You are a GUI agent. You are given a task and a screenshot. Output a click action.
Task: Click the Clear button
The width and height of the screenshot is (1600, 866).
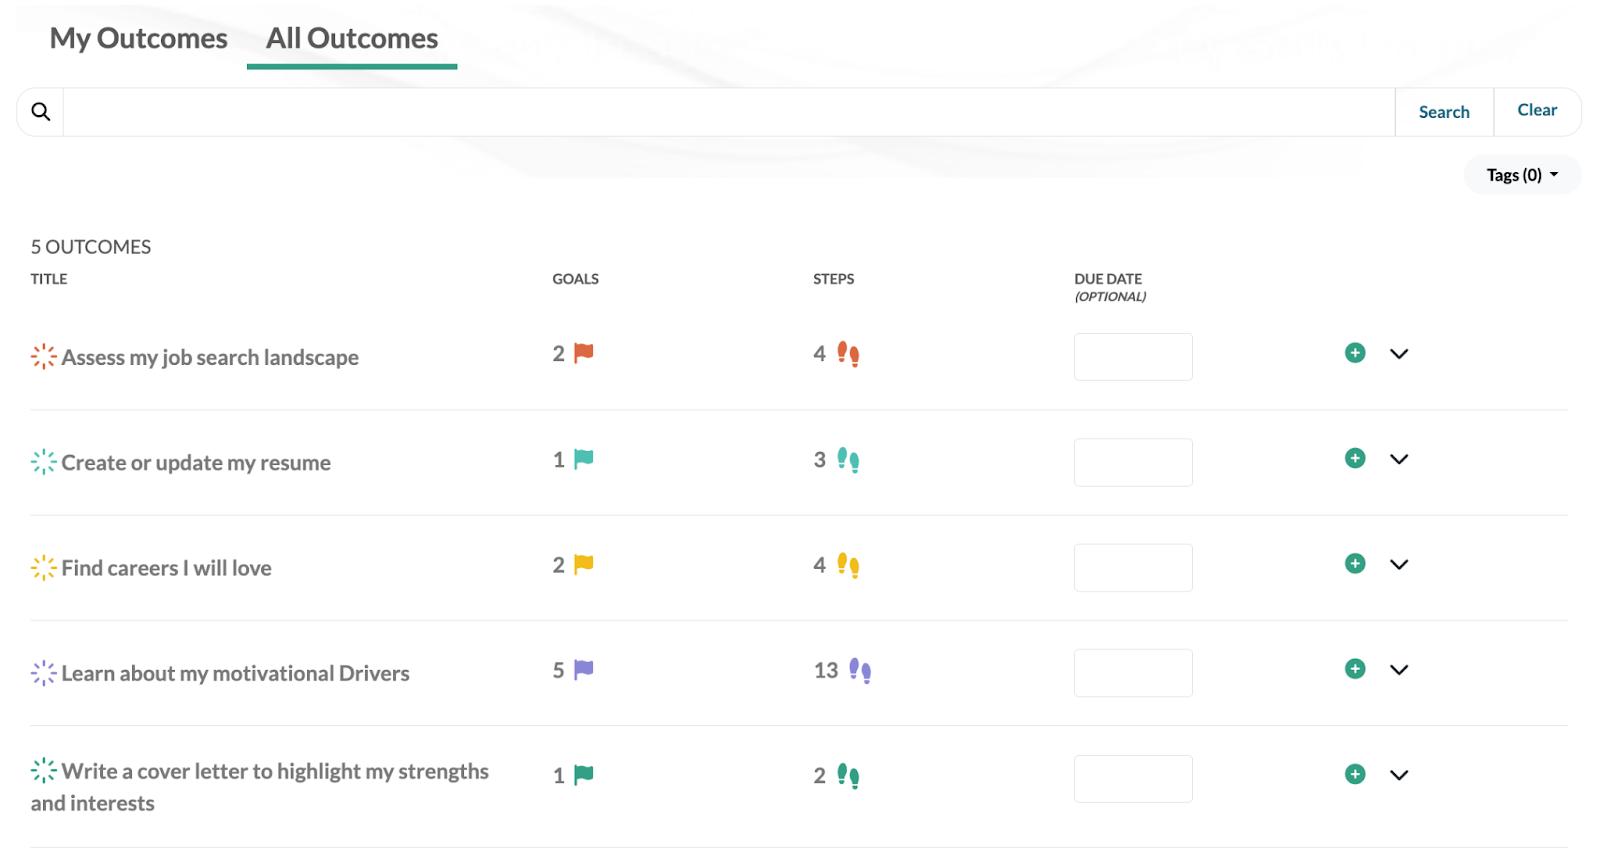coord(1536,111)
